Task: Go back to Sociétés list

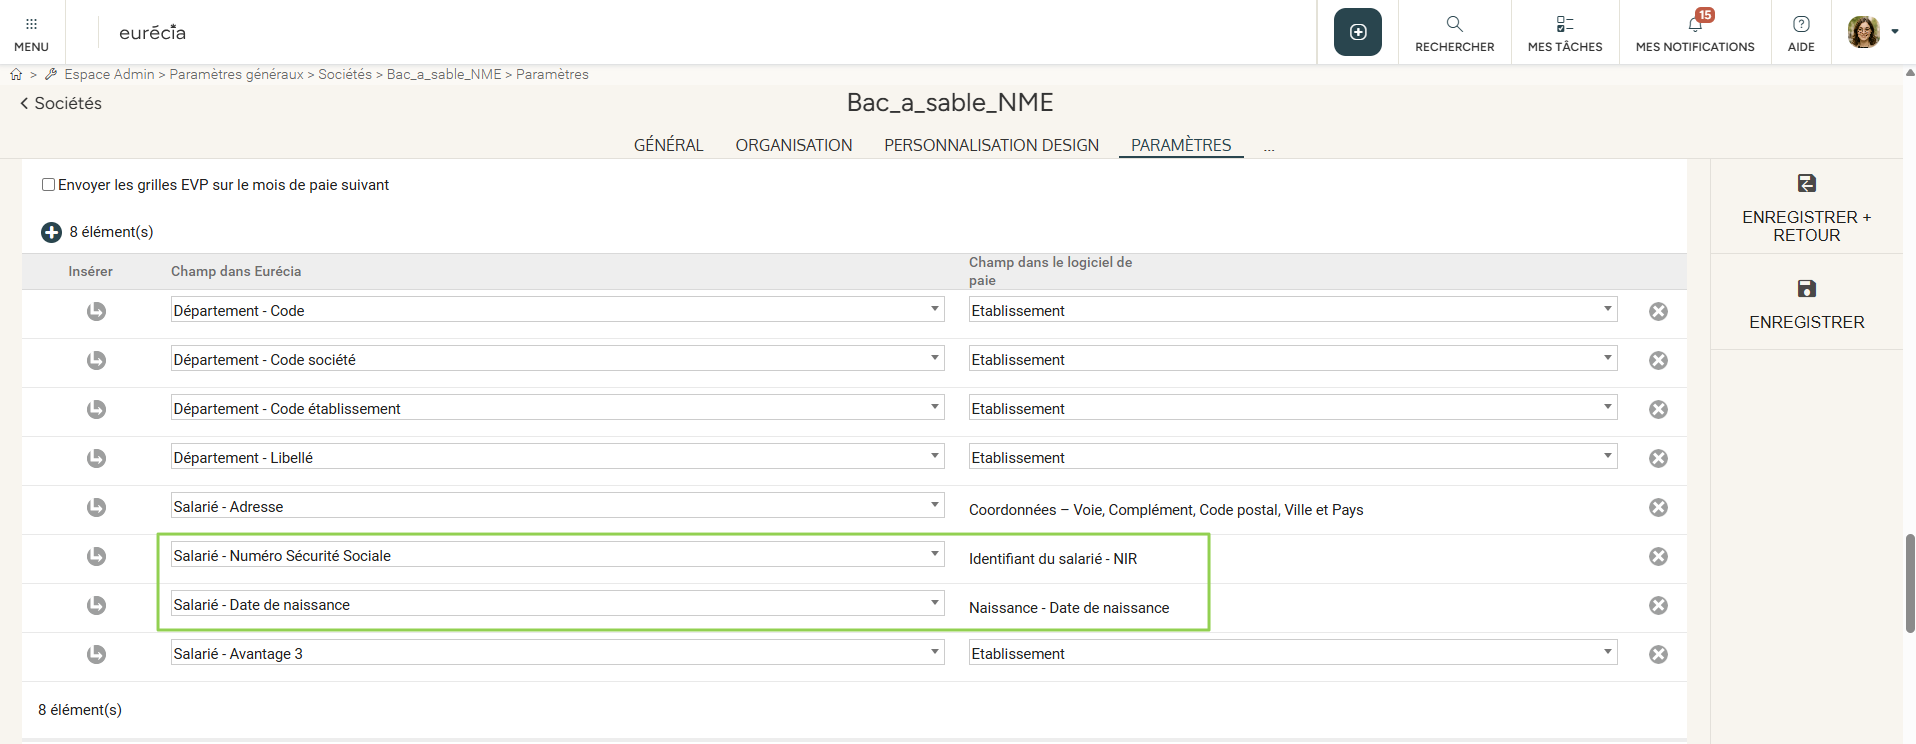Action: pos(61,104)
